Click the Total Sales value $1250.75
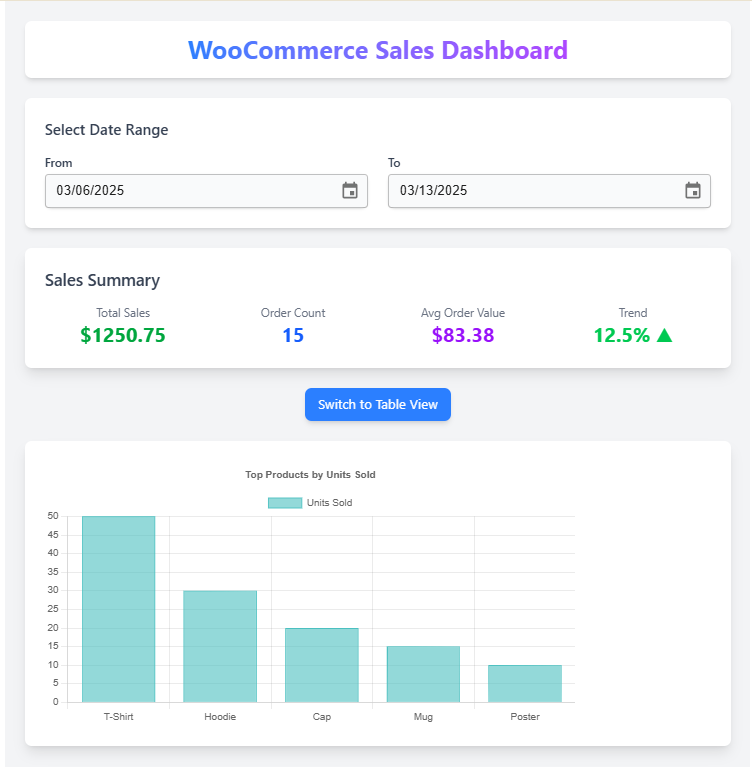The height and width of the screenshot is (767, 752). 123,335
